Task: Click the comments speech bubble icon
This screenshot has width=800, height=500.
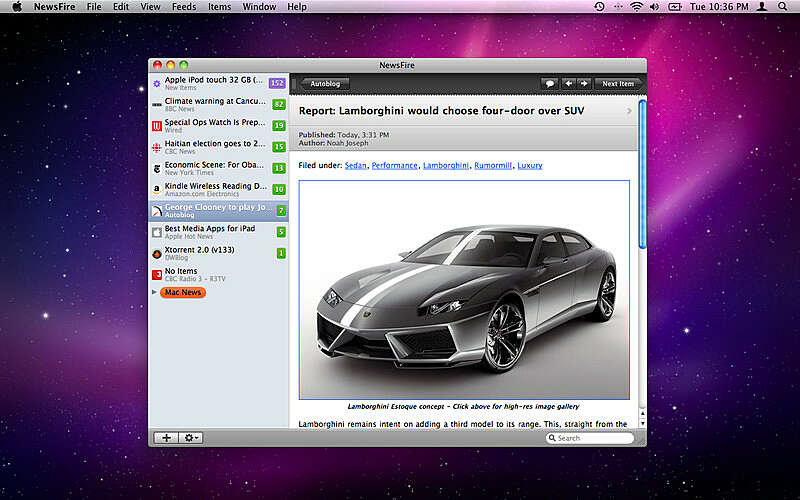Action: (x=549, y=84)
